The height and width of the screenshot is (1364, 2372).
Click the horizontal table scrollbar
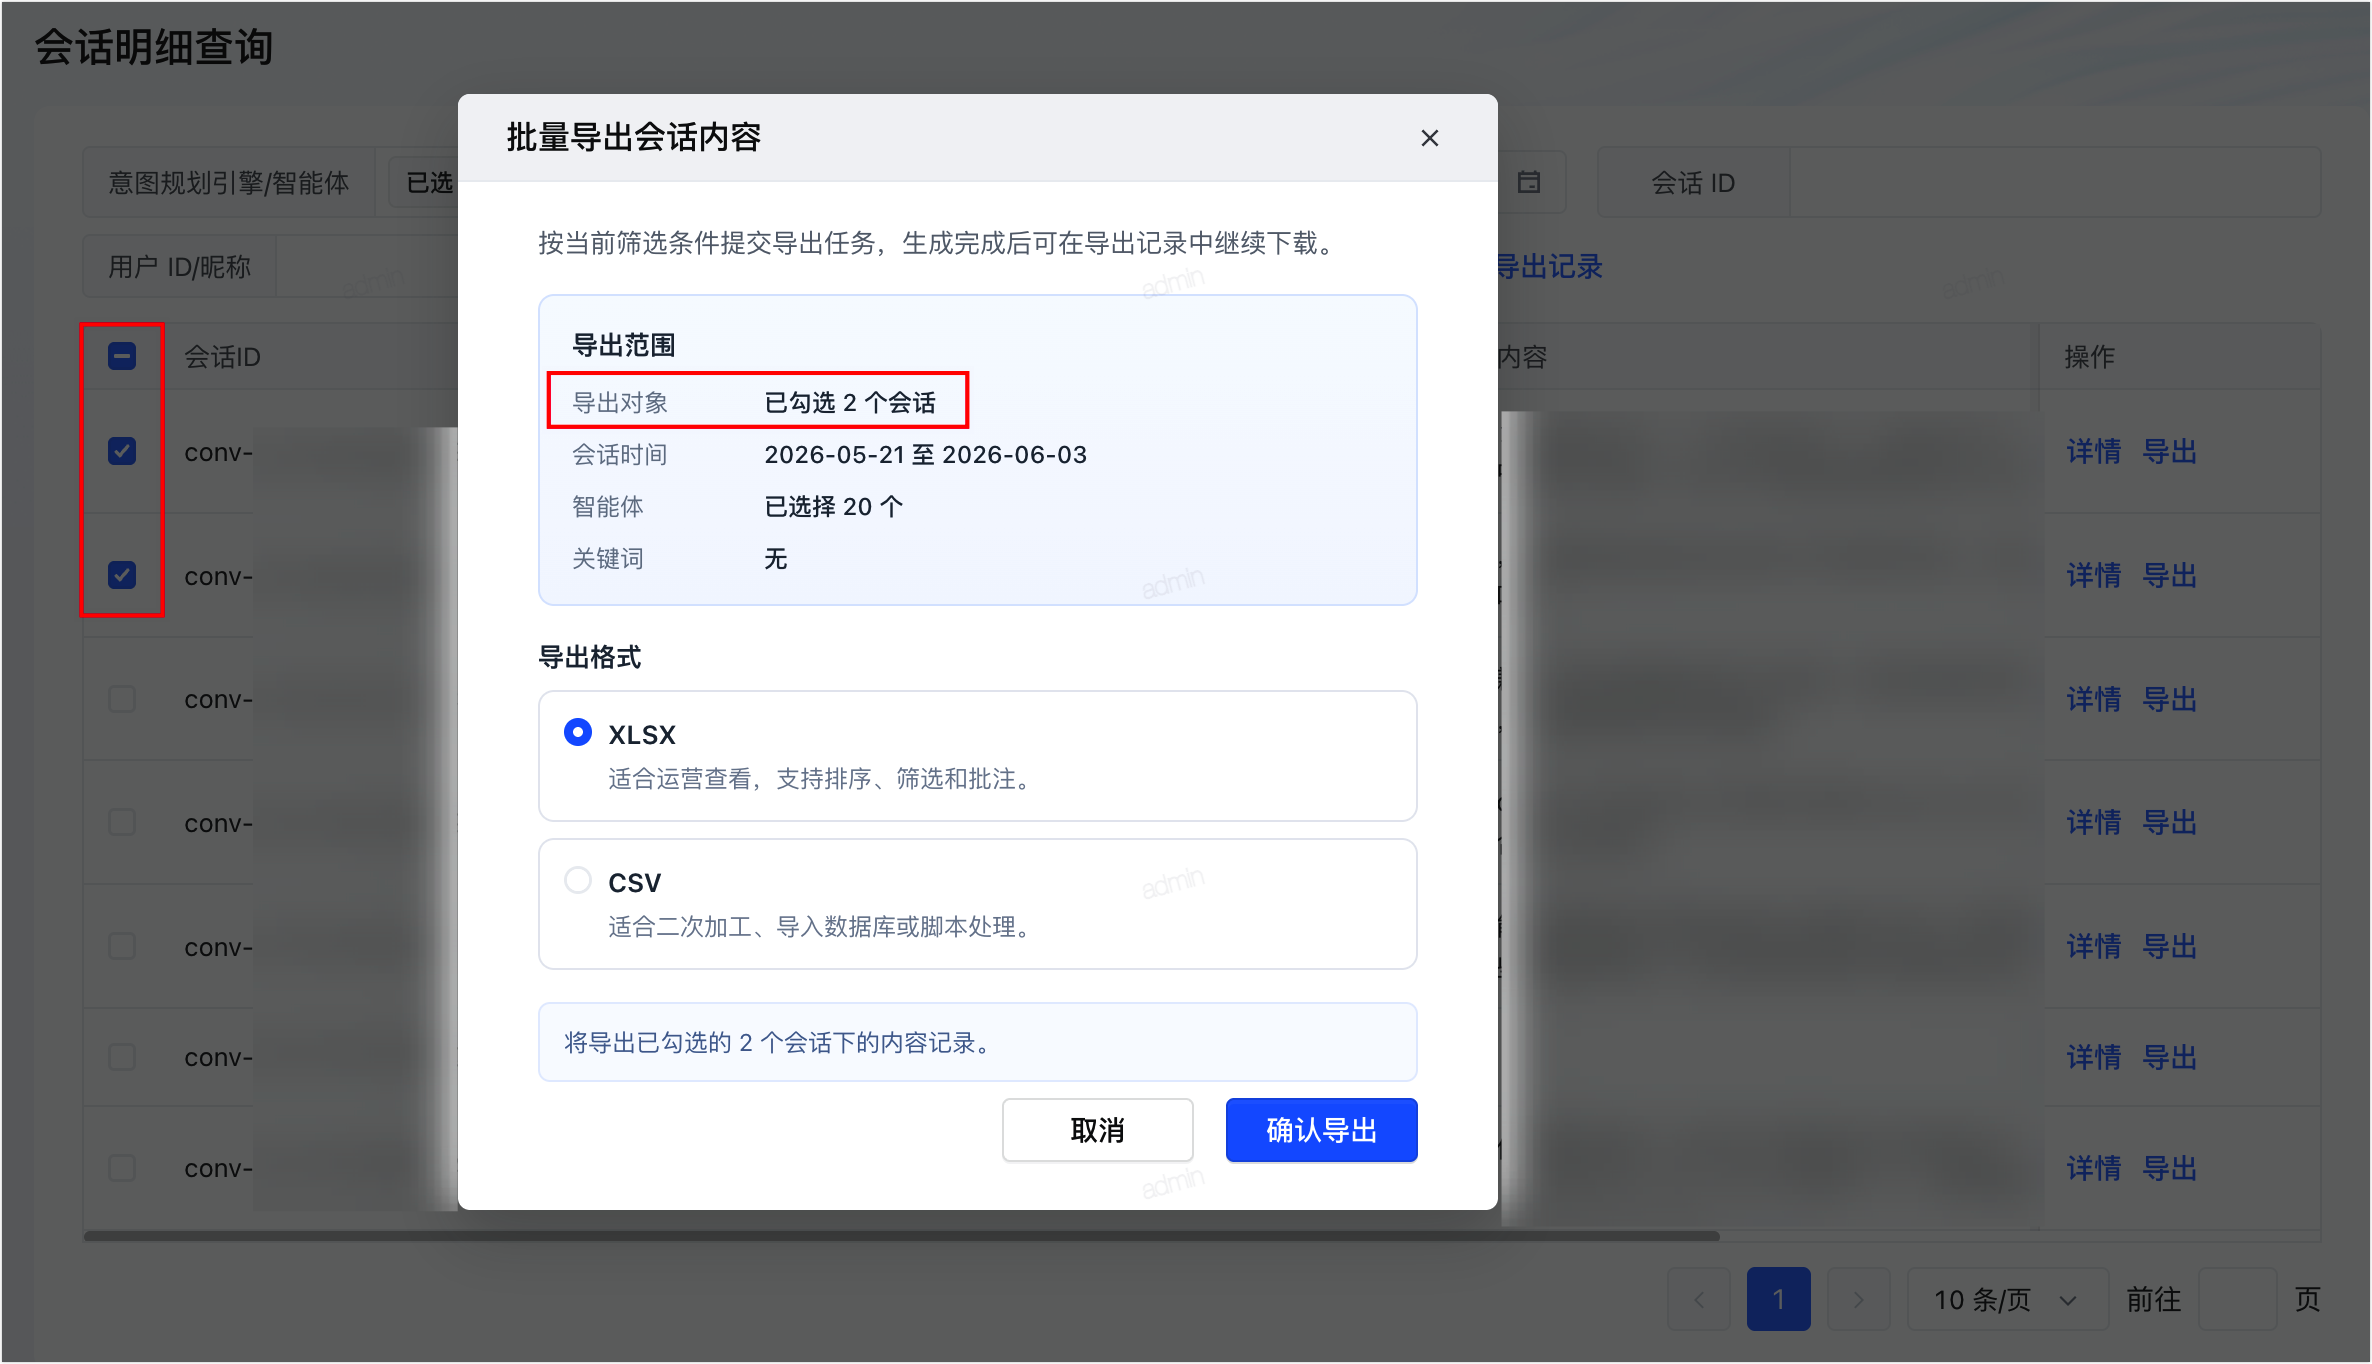pyautogui.click(x=901, y=1236)
